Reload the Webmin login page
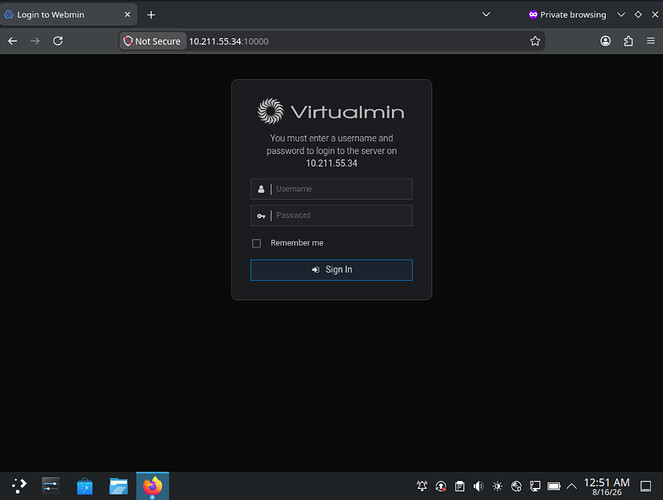This screenshot has width=663, height=500. [x=58, y=41]
